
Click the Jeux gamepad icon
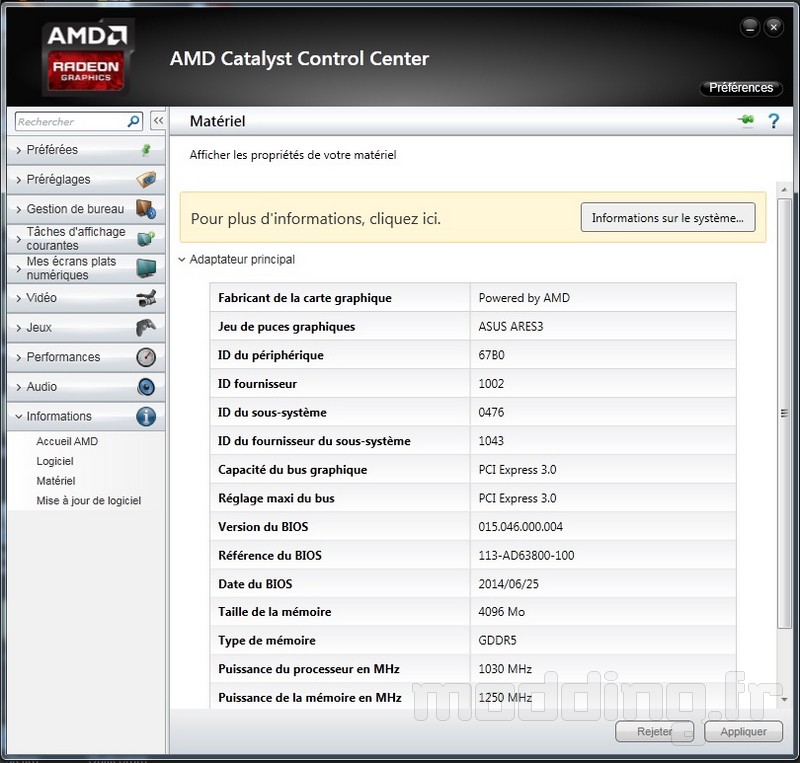tap(146, 327)
